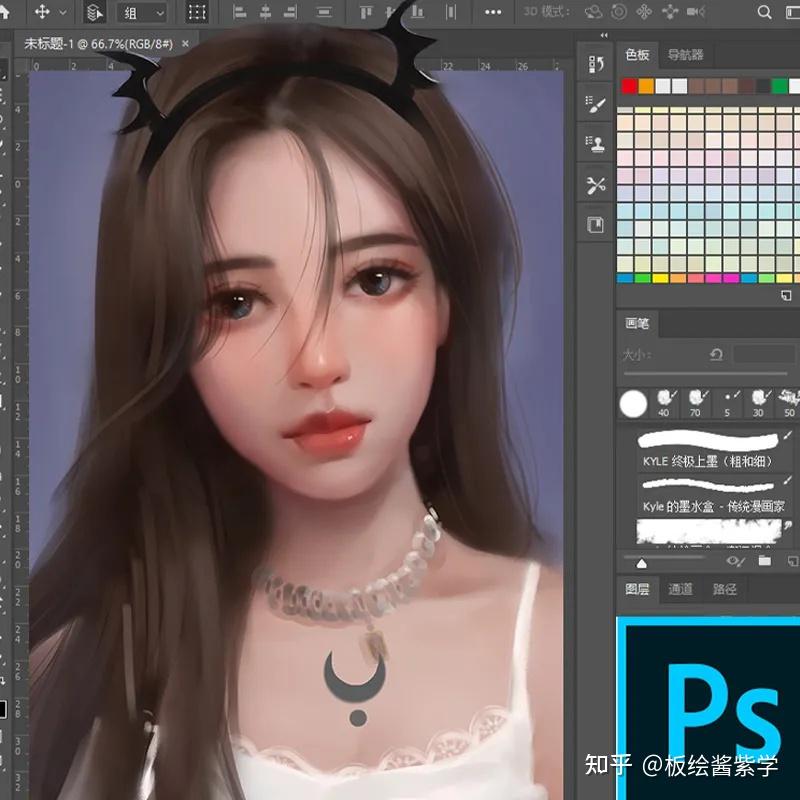Switch to the 导航器 tab
Image resolution: width=800 pixels, height=800 pixels.
pos(686,55)
